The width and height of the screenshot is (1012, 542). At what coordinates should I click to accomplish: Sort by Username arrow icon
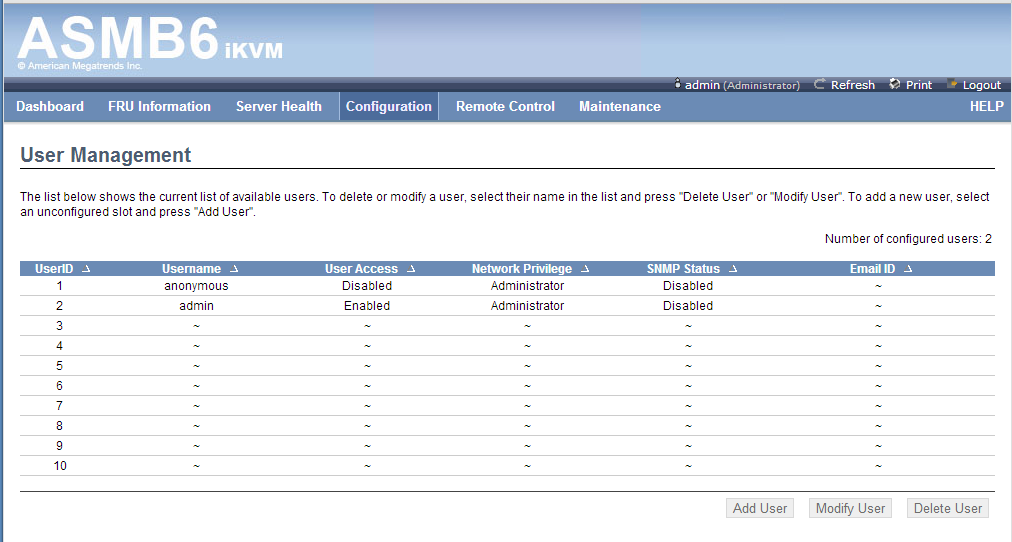234,269
